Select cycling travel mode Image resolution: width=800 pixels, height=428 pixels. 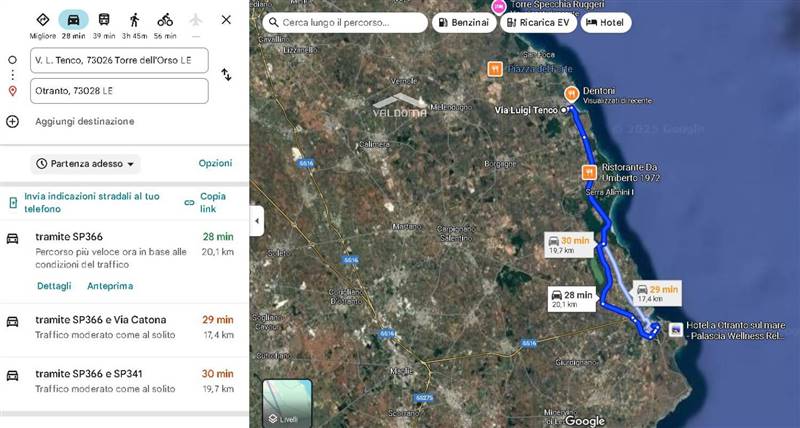coord(165,21)
